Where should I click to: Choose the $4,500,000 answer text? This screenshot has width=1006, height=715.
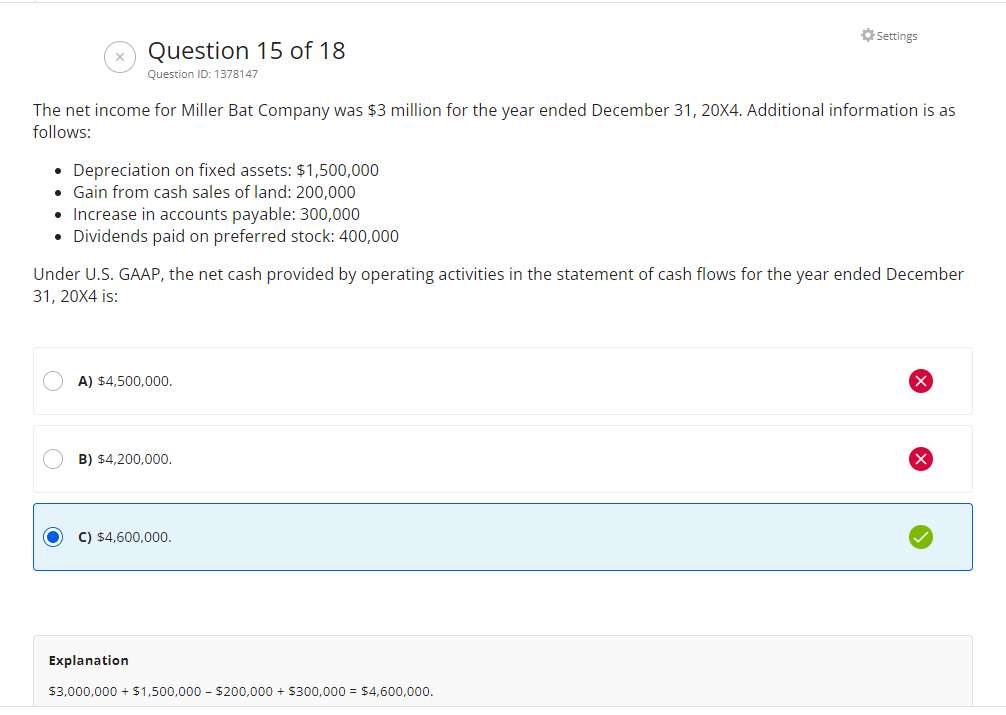134,381
